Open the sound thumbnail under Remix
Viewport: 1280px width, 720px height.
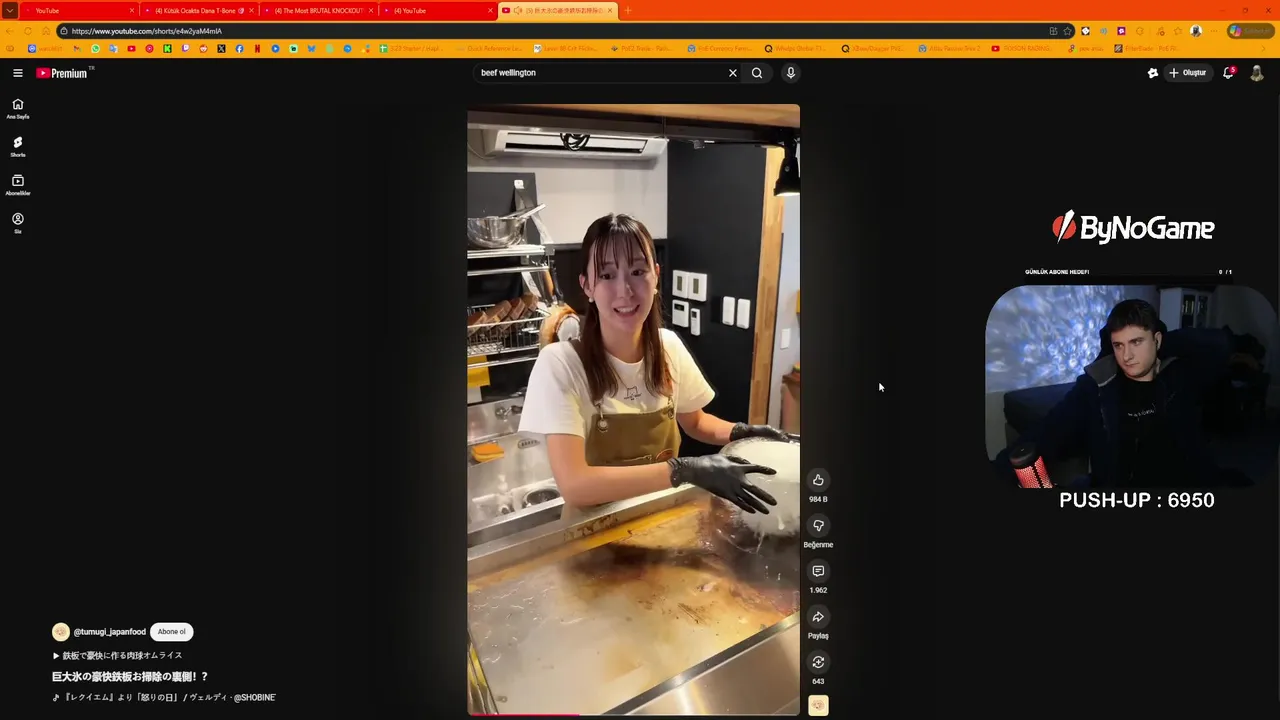(818, 706)
